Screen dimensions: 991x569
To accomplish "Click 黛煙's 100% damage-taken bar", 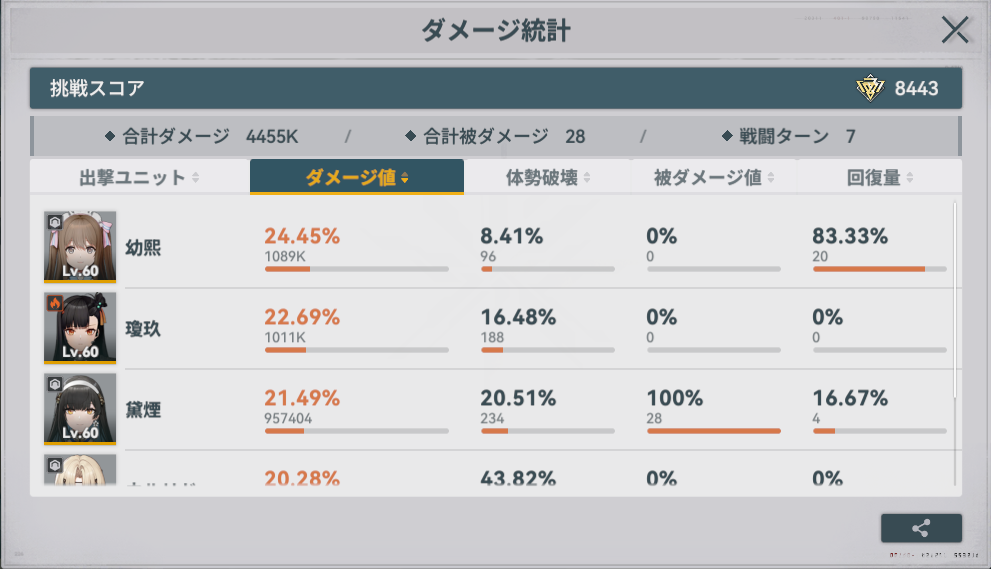I will 713,431.
